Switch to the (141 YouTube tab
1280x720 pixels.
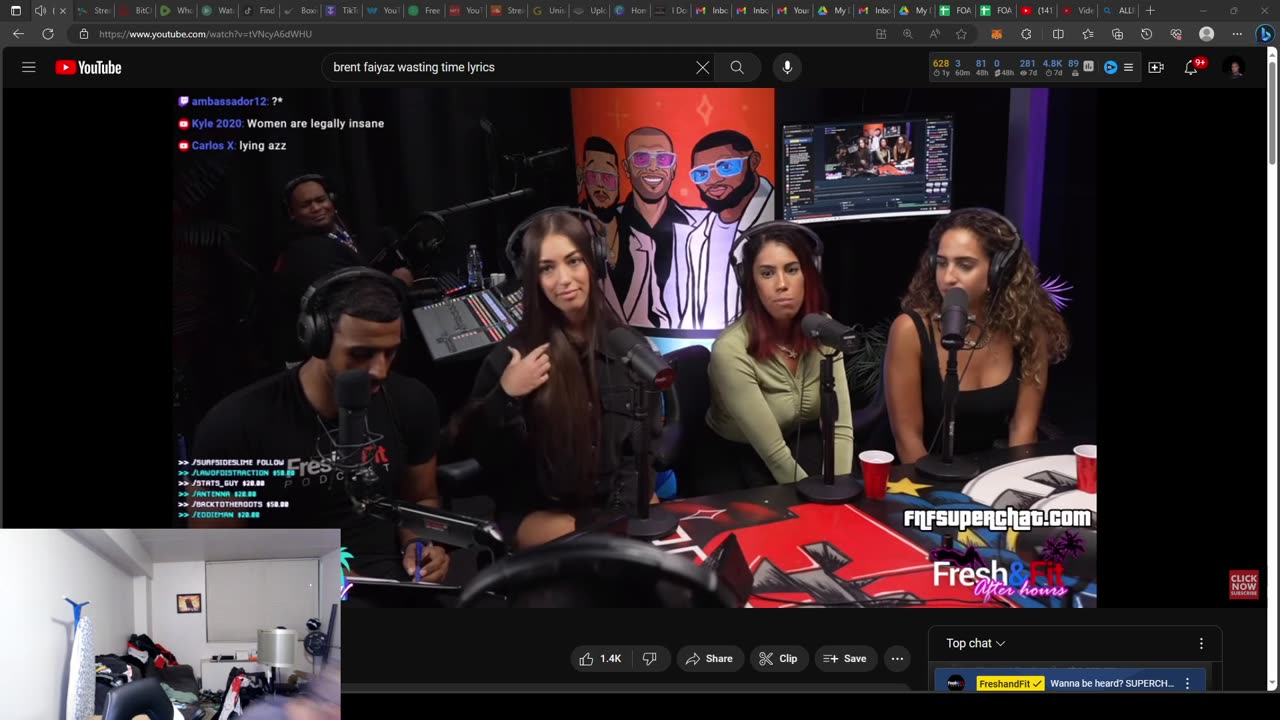point(1037,11)
